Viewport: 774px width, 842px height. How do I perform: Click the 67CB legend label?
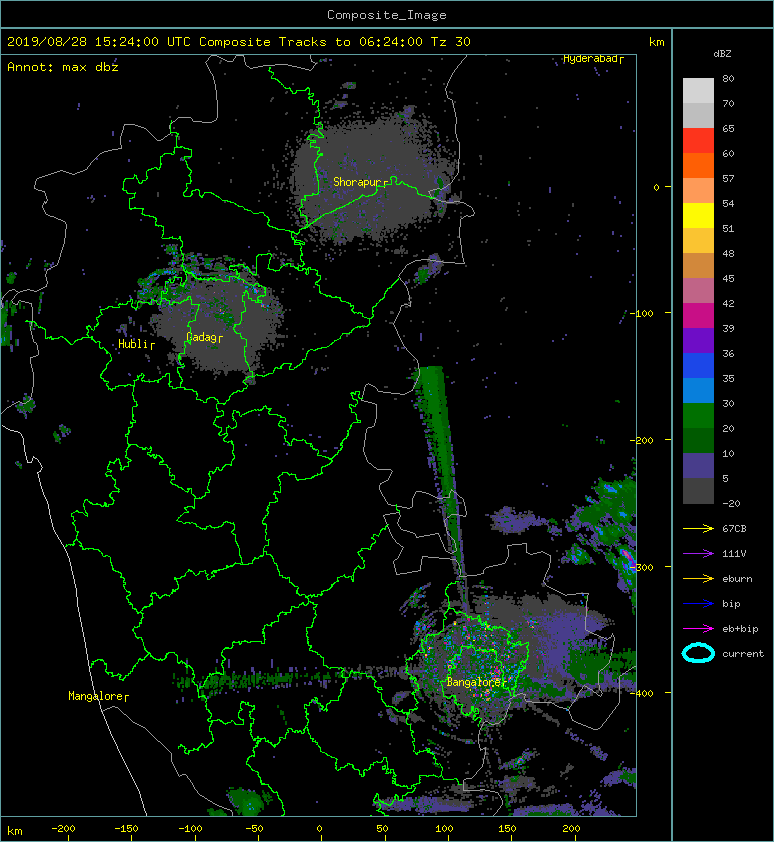[734, 528]
